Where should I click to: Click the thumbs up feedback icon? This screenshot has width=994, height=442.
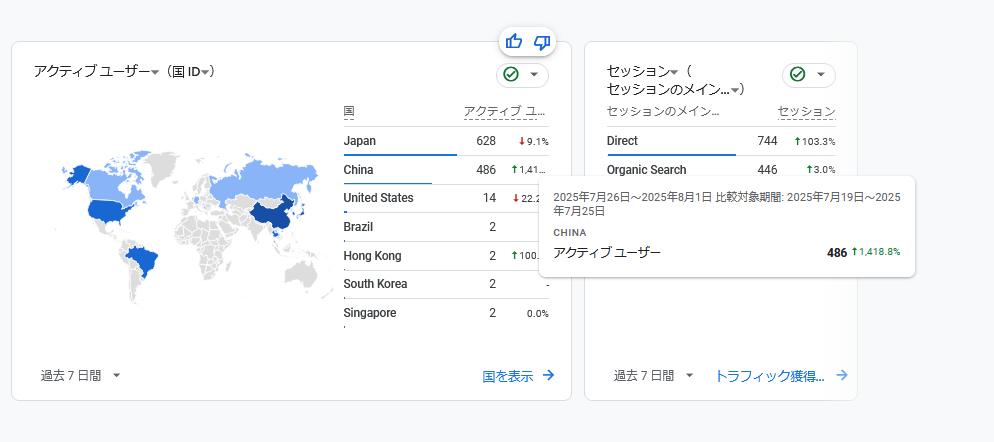tap(513, 42)
